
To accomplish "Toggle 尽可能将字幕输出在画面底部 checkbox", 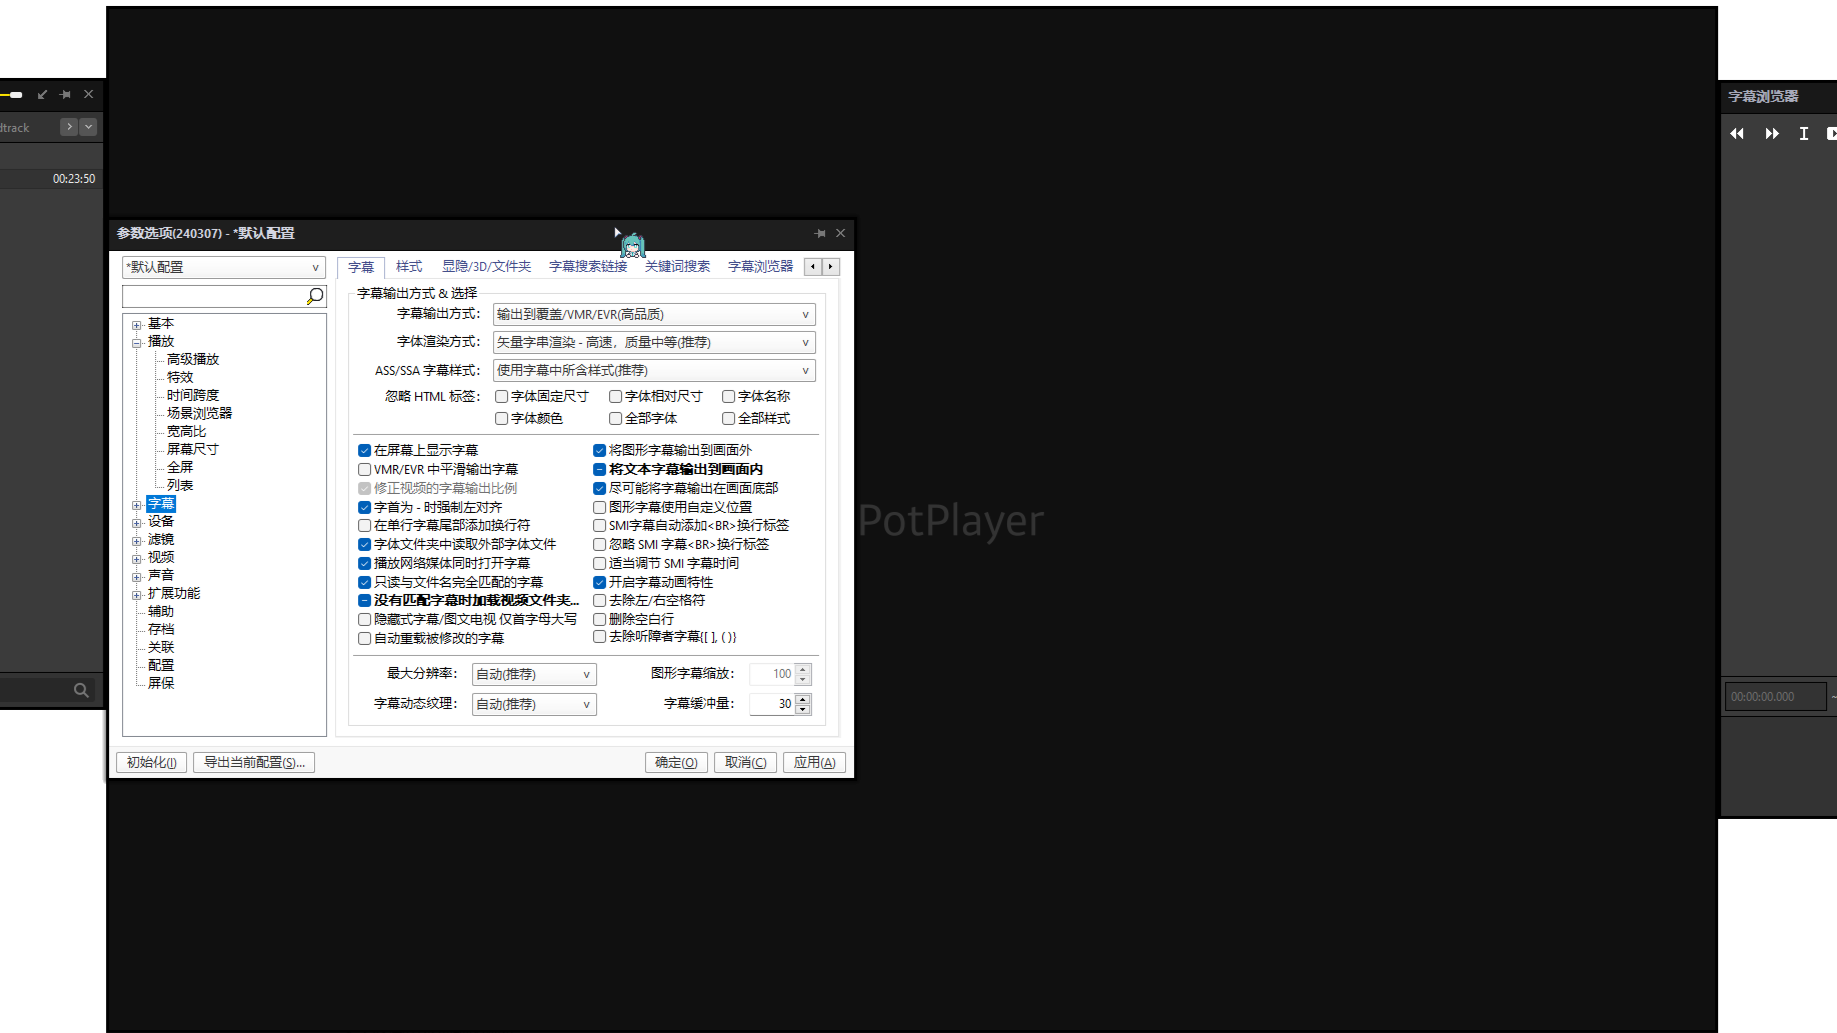I will (x=600, y=488).
